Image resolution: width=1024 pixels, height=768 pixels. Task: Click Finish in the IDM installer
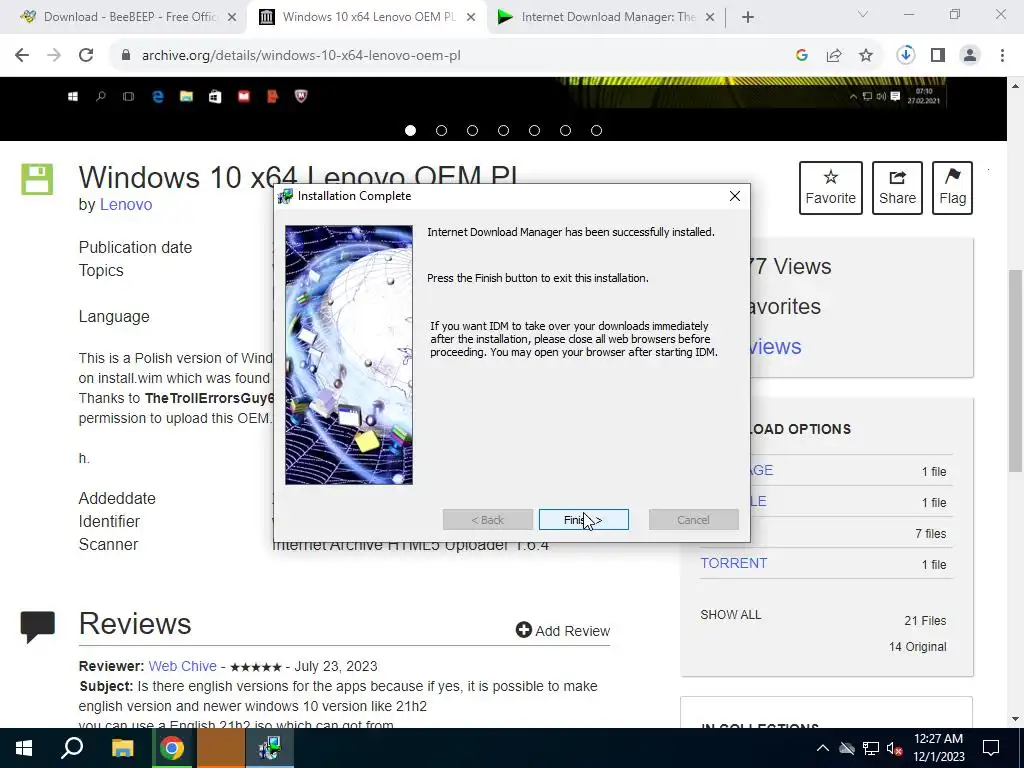coord(583,520)
